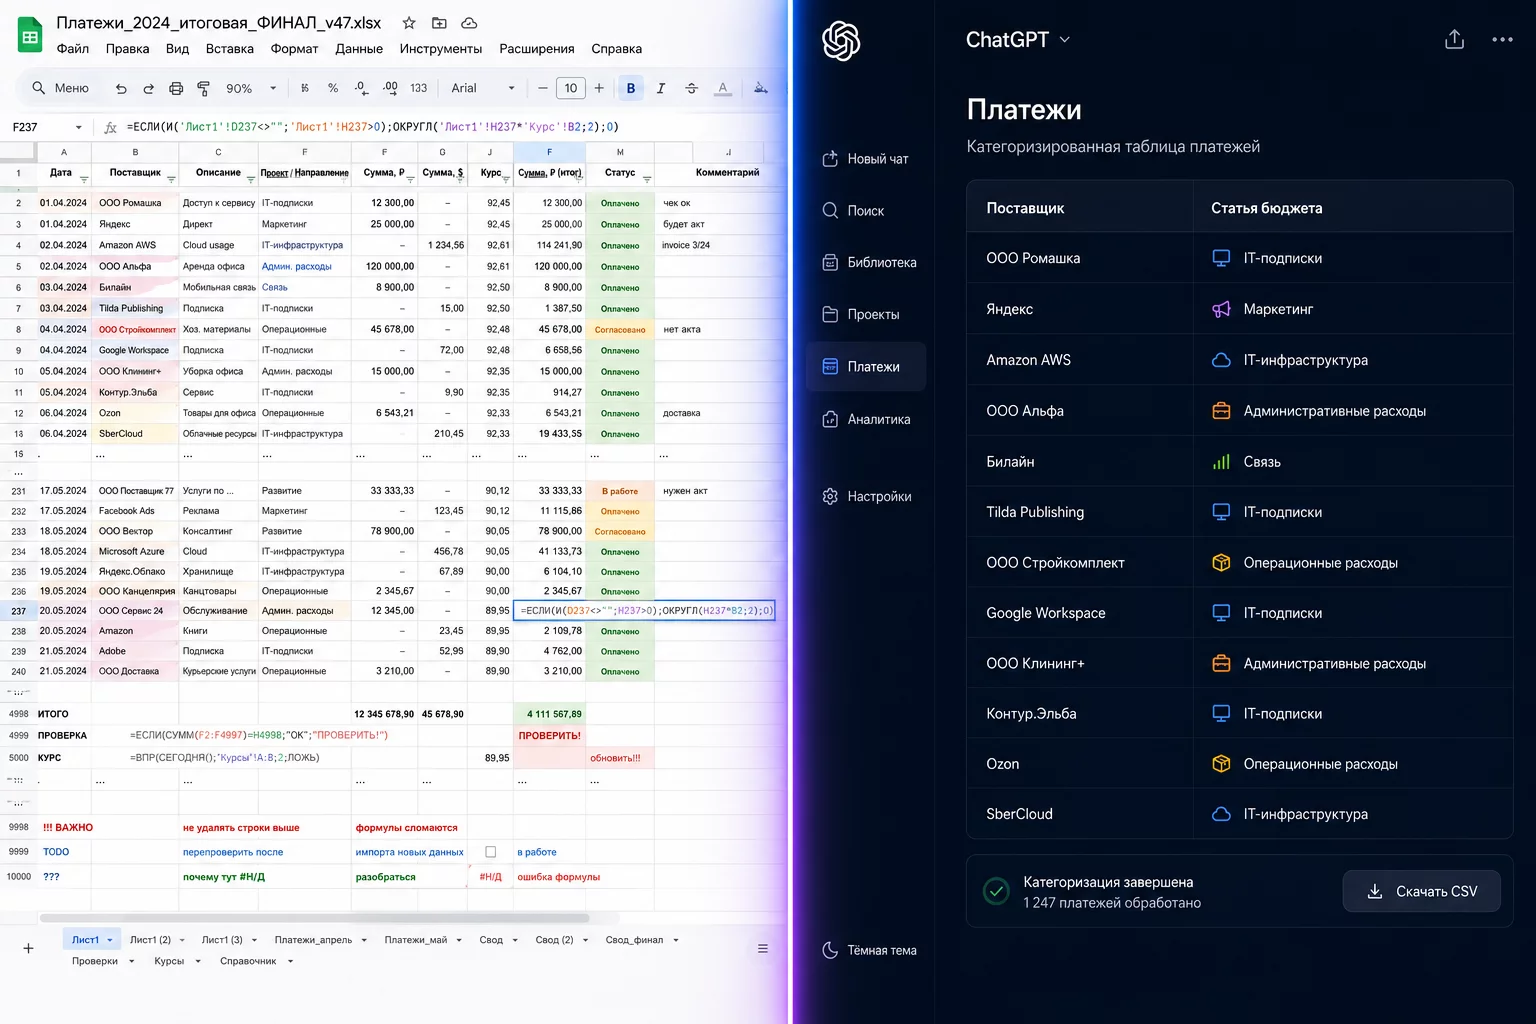Select the paint format roller tool
1536x1024 pixels.
pyautogui.click(x=203, y=88)
